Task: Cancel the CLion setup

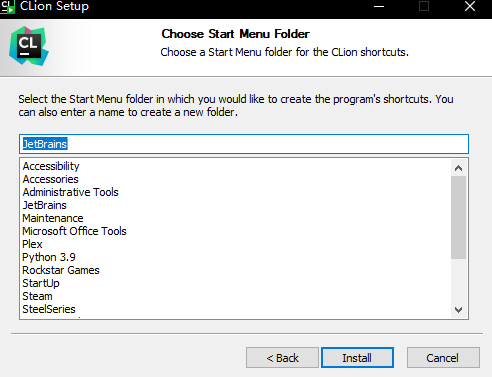Action: point(443,358)
